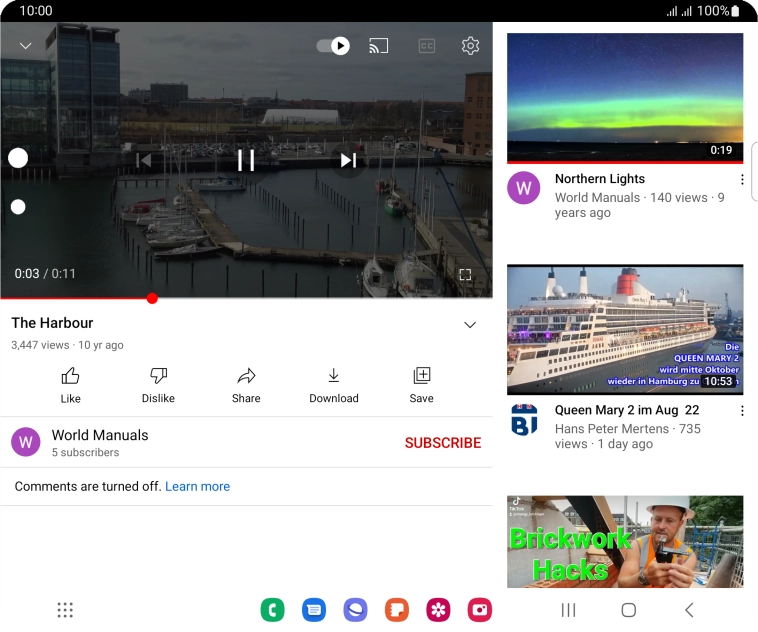The height and width of the screenshot is (632, 758).
Task: Share this video
Action: (246, 384)
